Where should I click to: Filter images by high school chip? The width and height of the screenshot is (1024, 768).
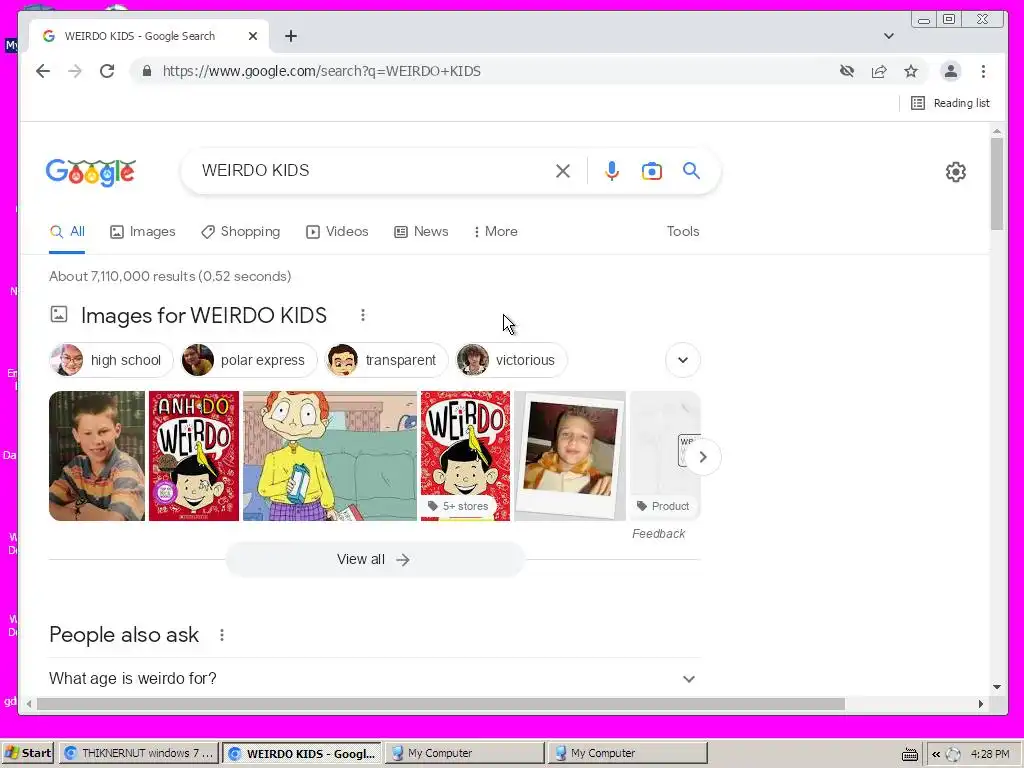tap(112, 360)
